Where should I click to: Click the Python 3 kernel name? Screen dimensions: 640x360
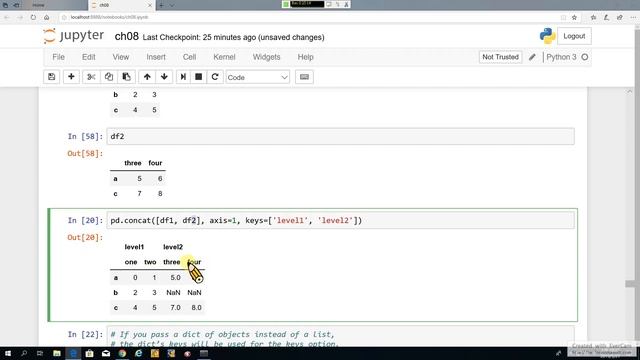pos(561,57)
